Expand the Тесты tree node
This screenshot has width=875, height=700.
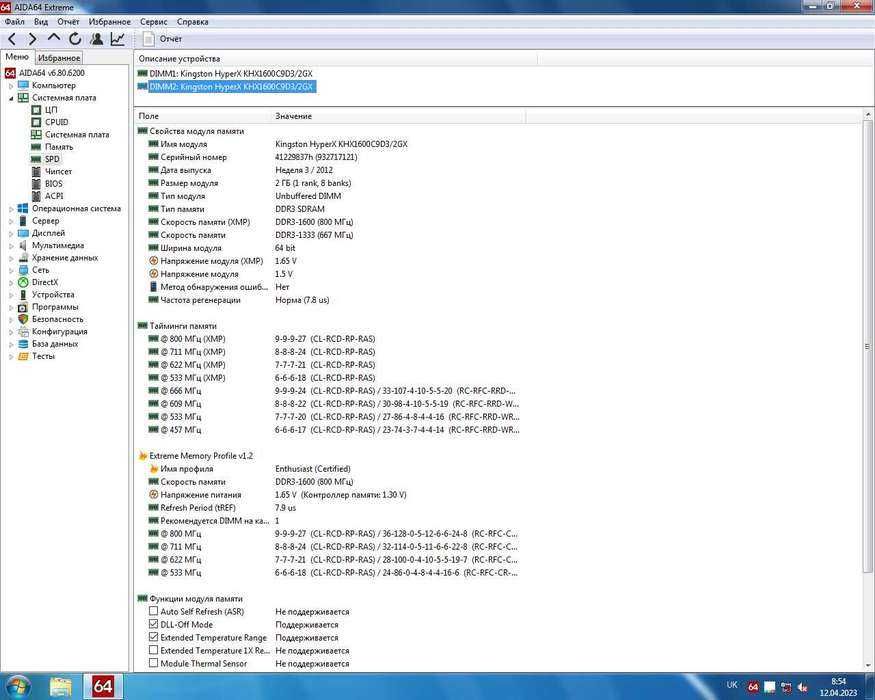coord(11,356)
